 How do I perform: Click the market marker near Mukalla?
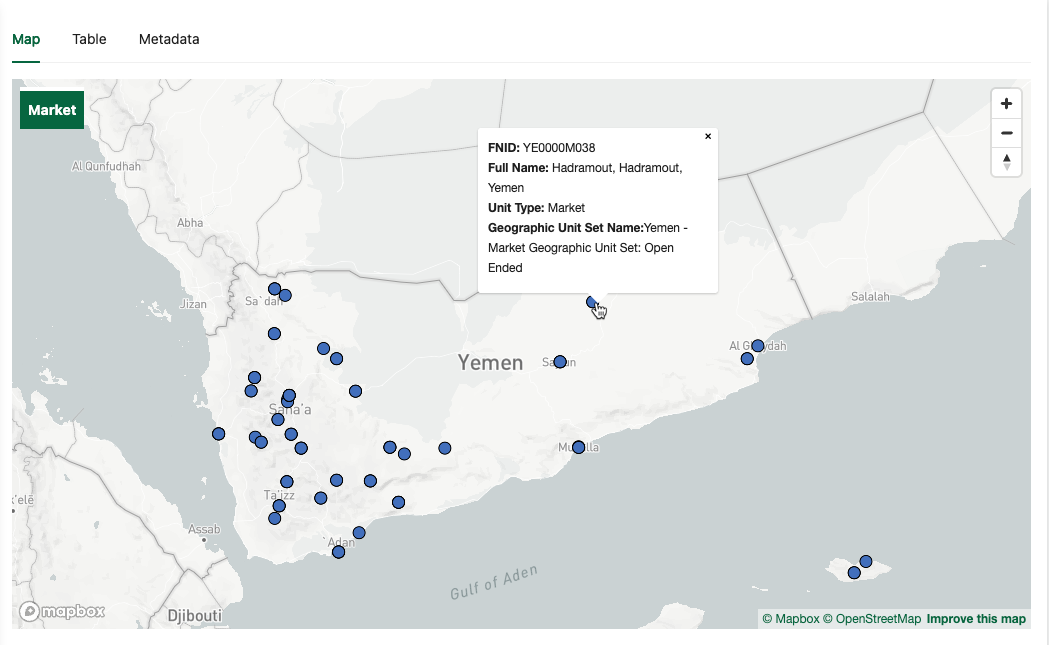pos(579,447)
